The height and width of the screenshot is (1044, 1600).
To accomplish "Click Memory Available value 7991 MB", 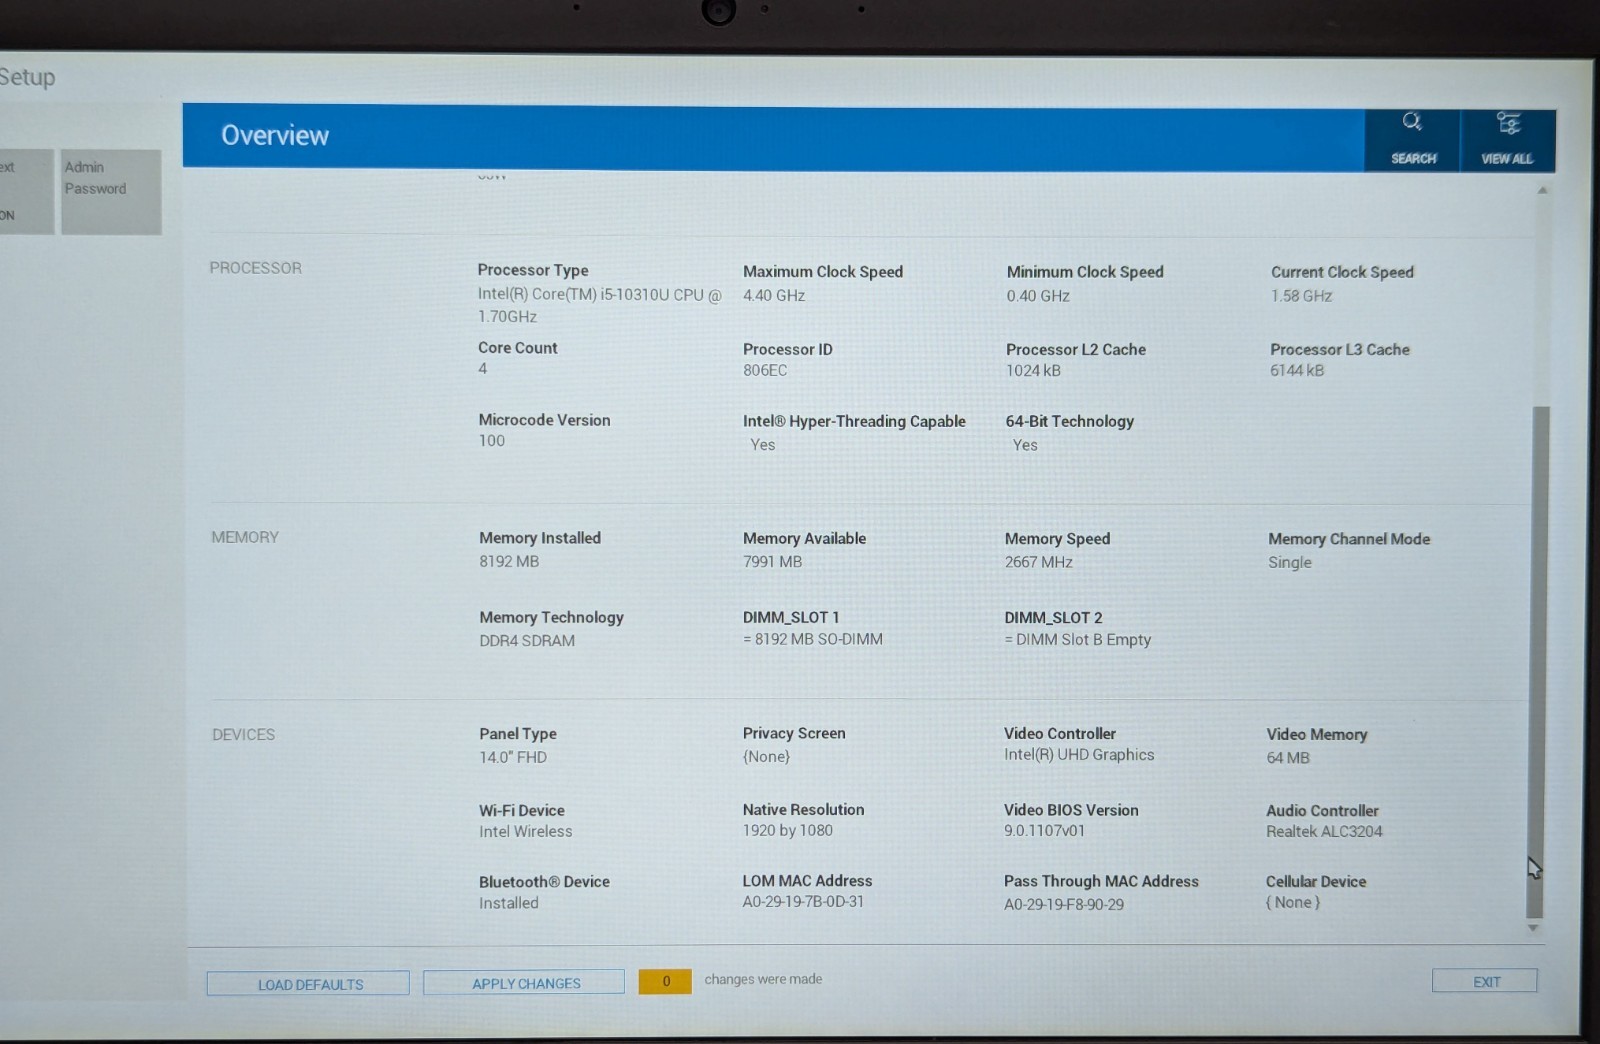I will coord(772,561).
